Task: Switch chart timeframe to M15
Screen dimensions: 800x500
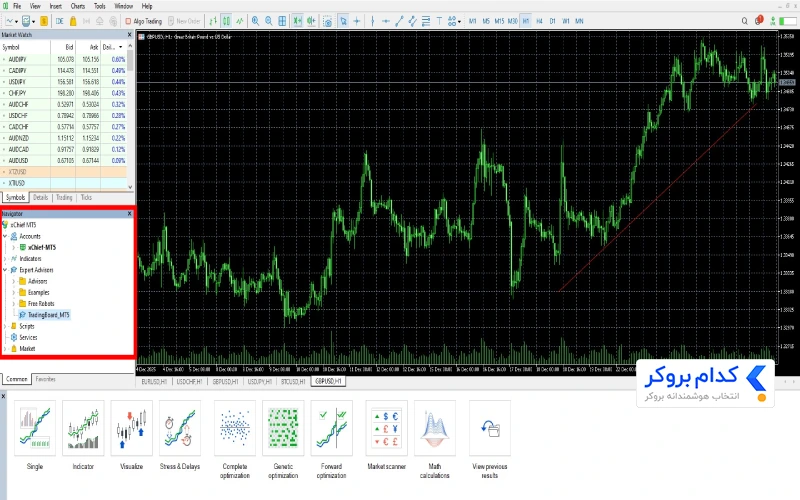Action: (499, 21)
